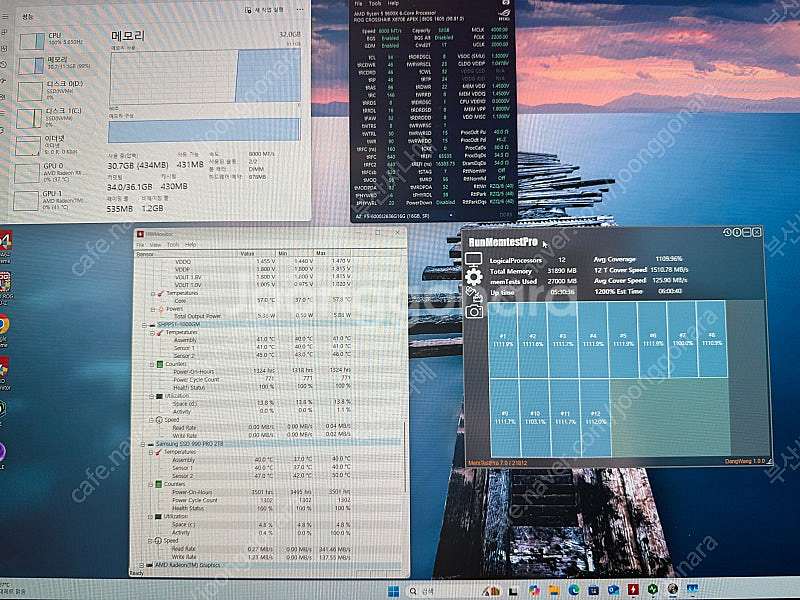Viewport: 800px width, 600px height.
Task: Open Microsoft Edge from the taskbar
Action: tap(573, 590)
